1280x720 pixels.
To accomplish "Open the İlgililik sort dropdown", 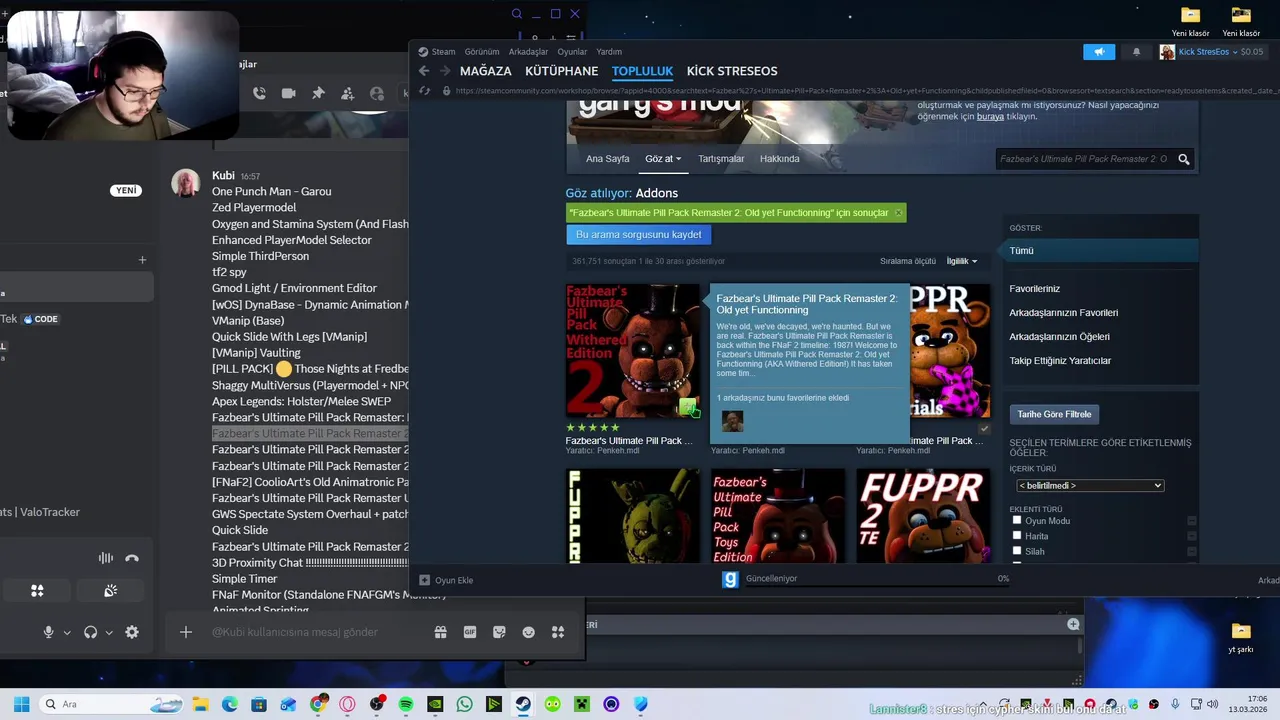I will (x=962, y=261).
